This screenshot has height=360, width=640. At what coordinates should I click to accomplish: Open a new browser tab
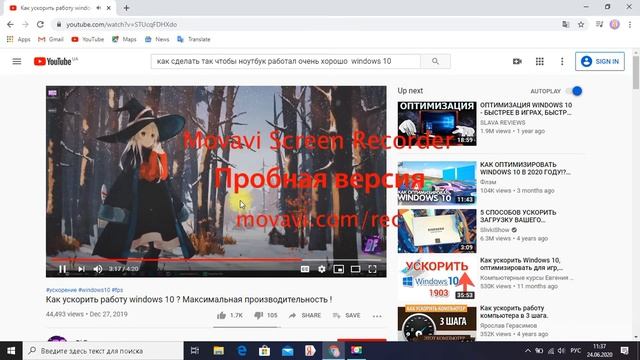click(x=126, y=8)
